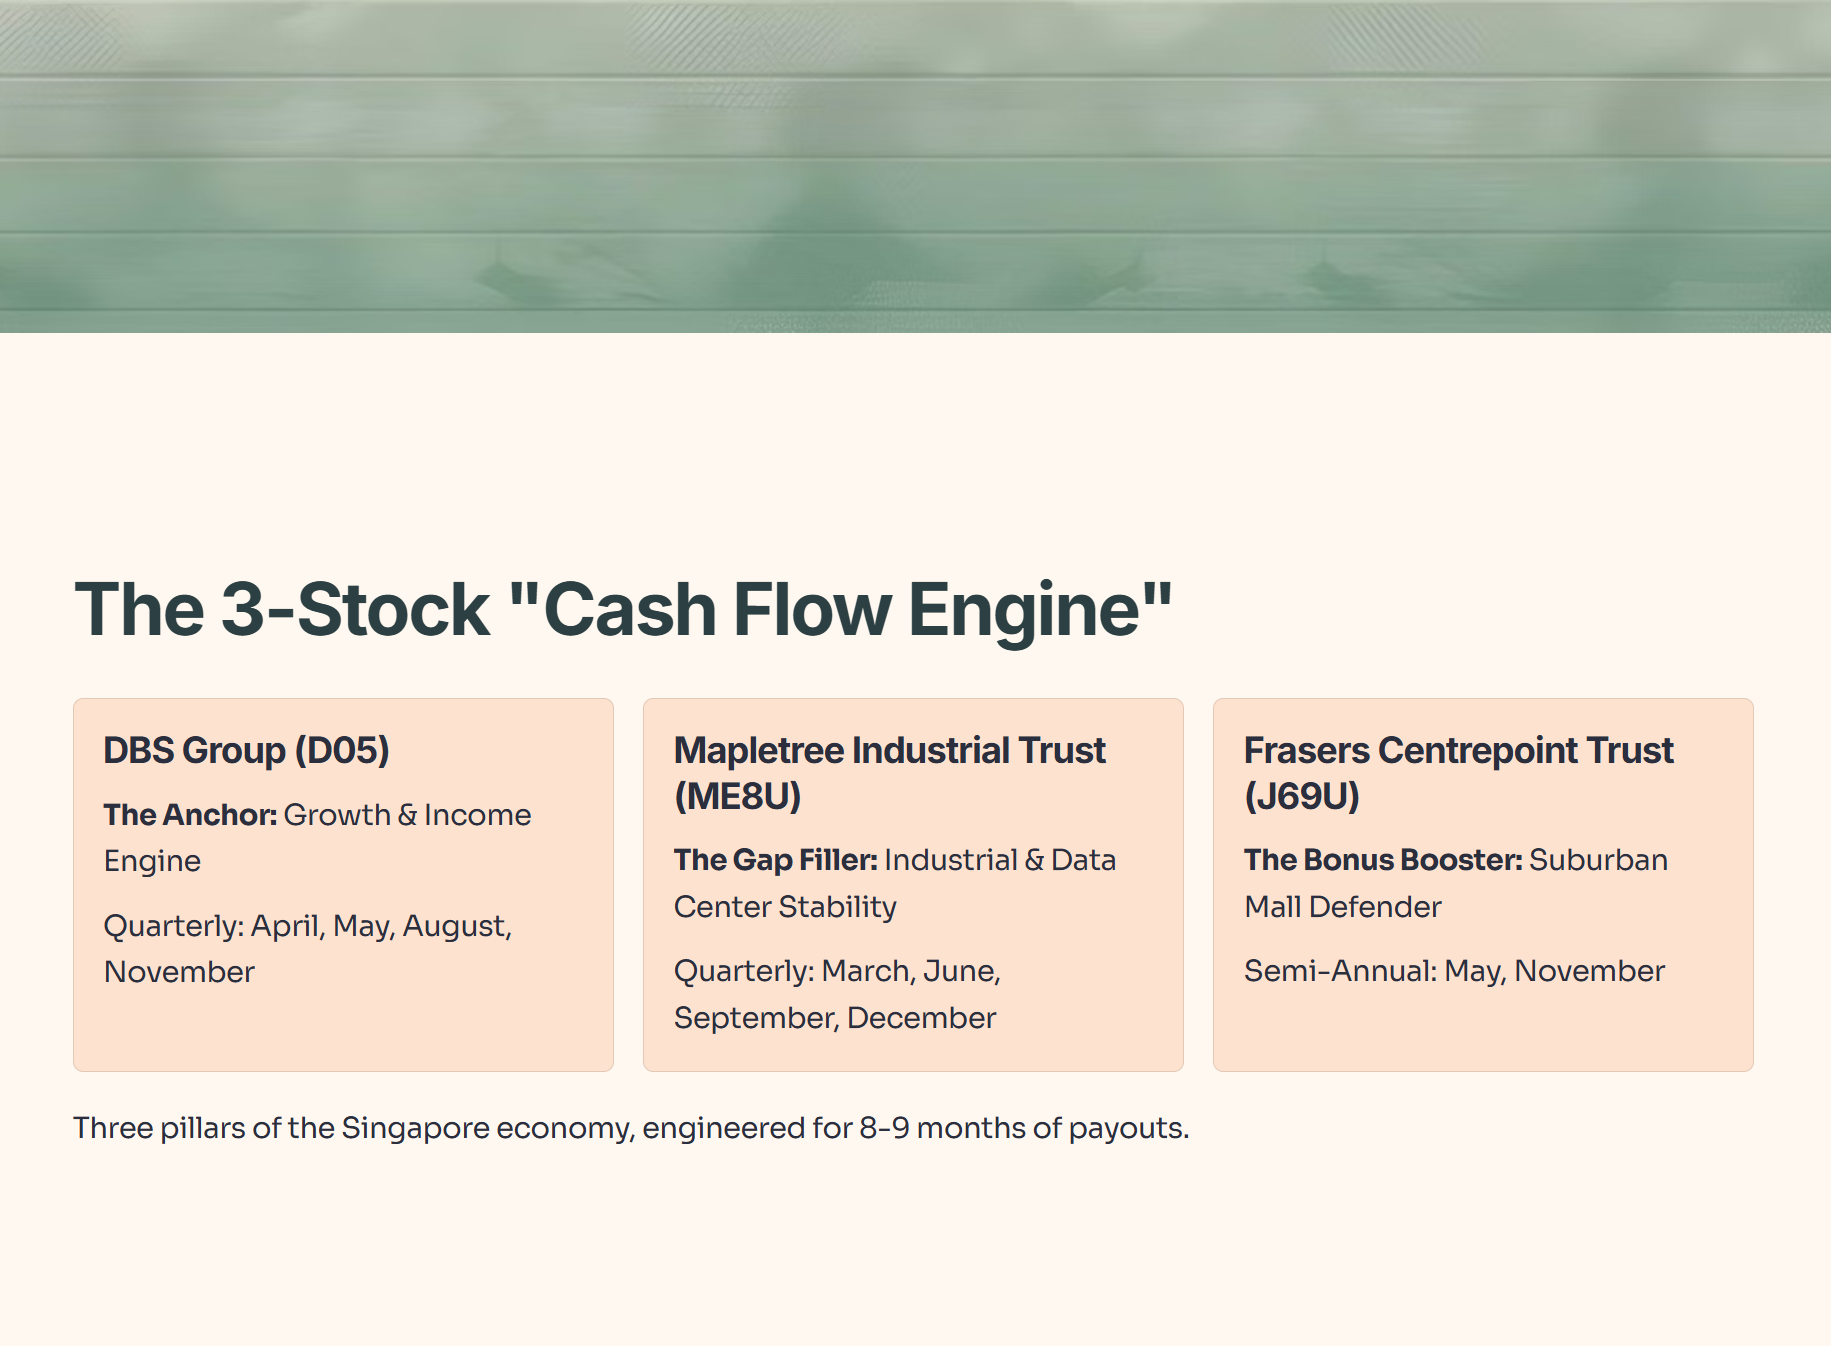The height and width of the screenshot is (1346, 1831).
Task: Click the green banner image at top
Action: (915, 166)
